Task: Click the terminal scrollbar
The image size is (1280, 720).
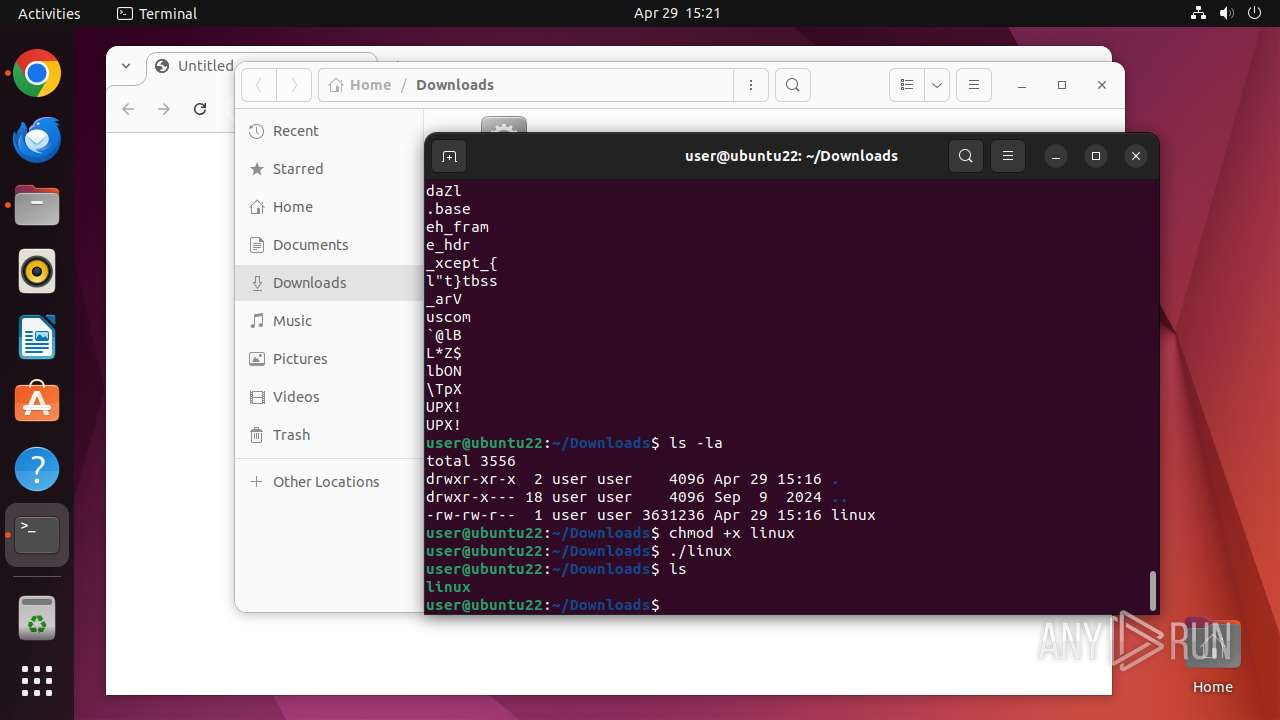Action: click(x=1153, y=590)
